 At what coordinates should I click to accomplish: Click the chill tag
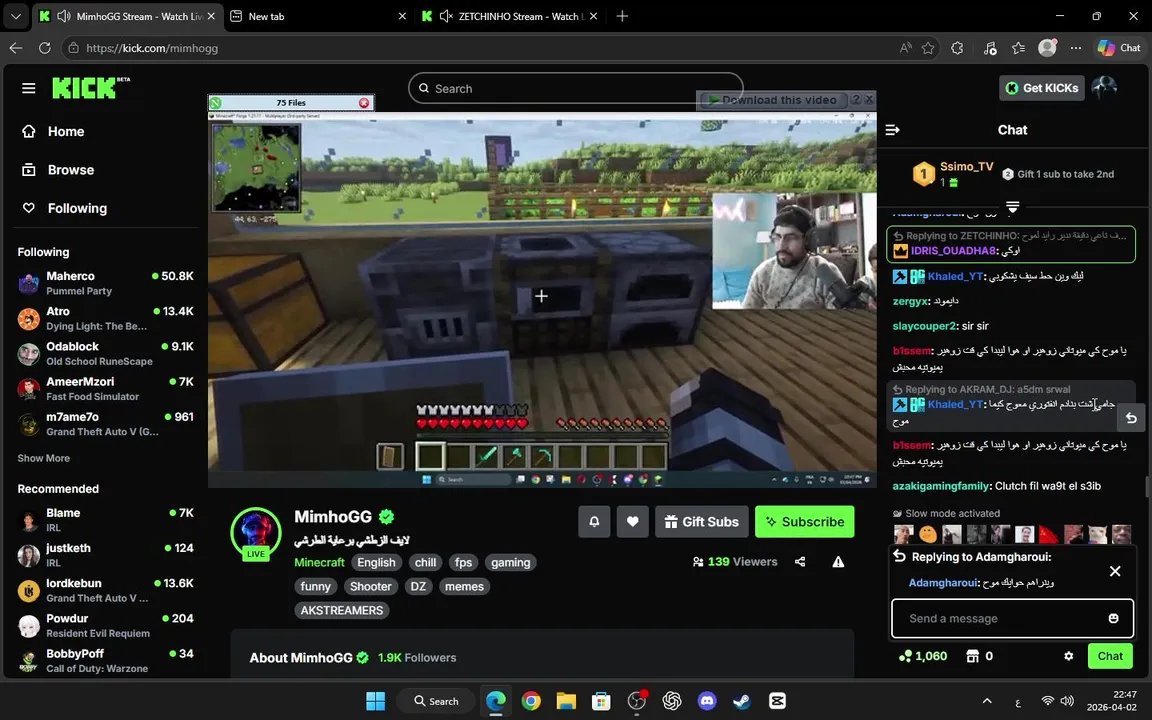425,562
